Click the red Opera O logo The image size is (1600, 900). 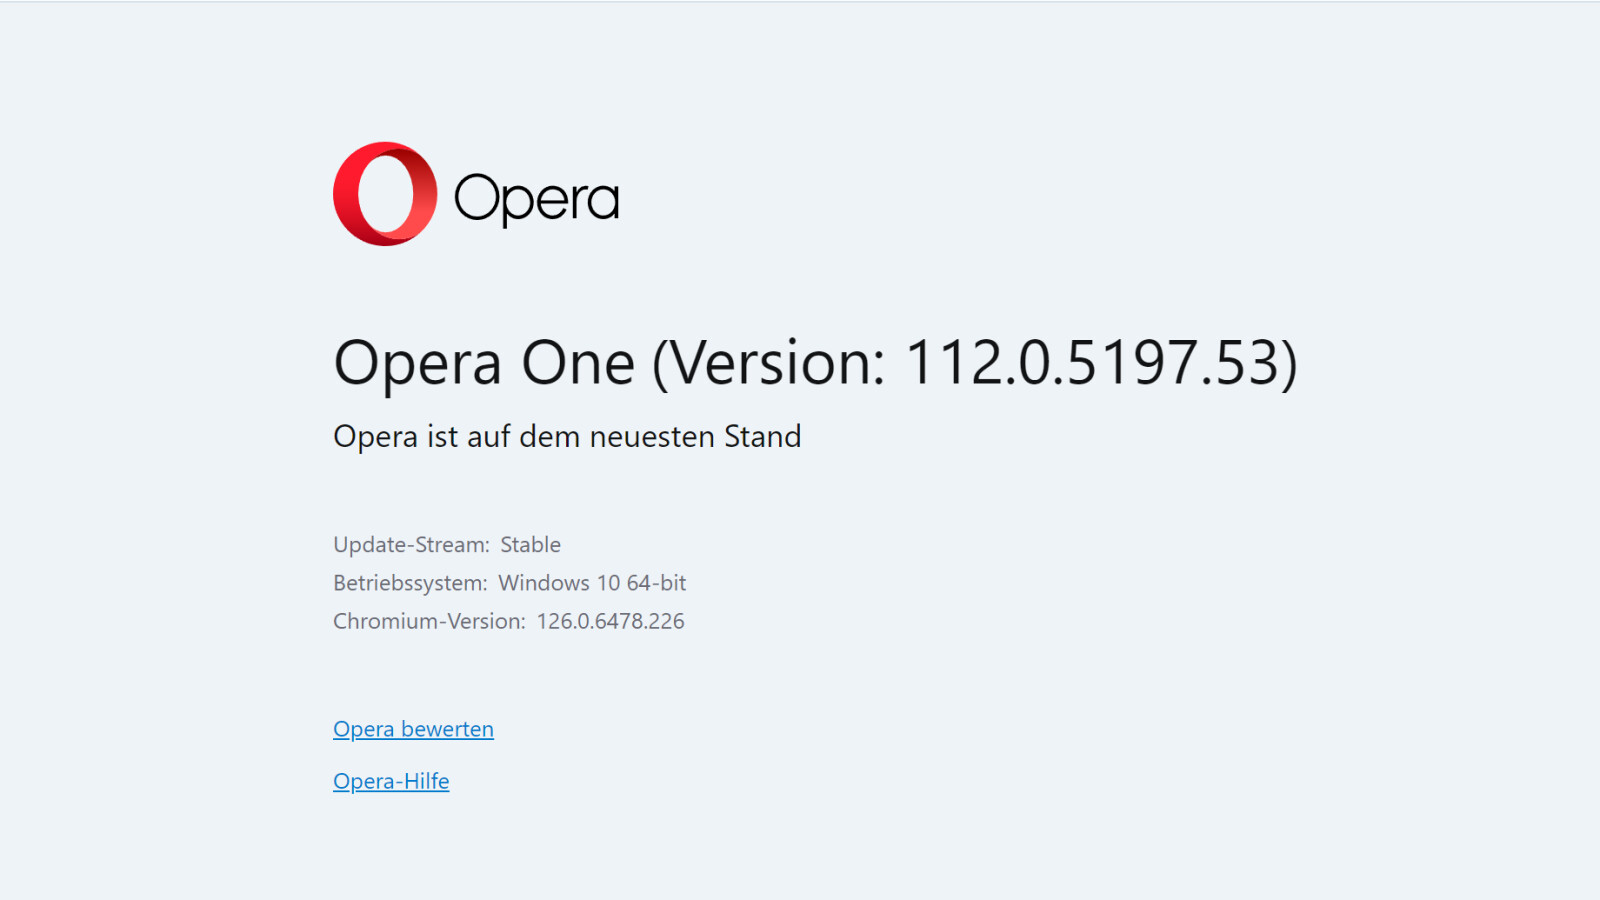(x=385, y=194)
